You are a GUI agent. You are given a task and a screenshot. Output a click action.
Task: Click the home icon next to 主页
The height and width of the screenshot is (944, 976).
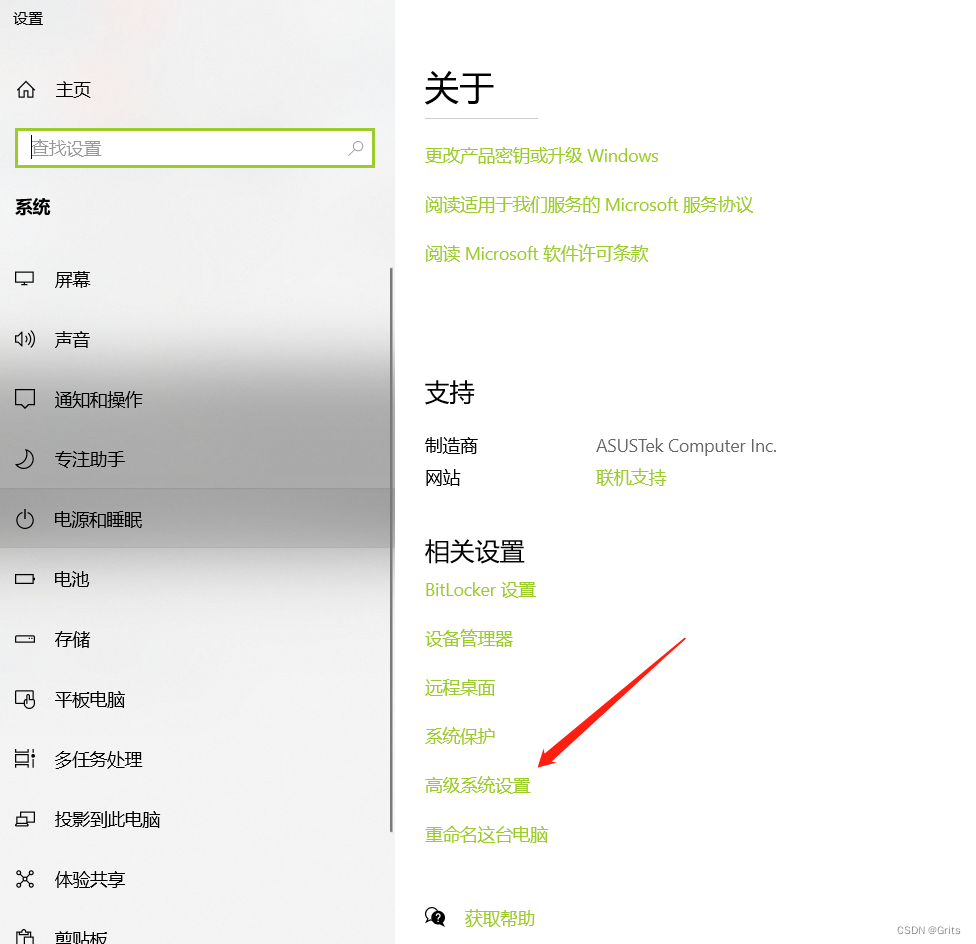click(26, 90)
